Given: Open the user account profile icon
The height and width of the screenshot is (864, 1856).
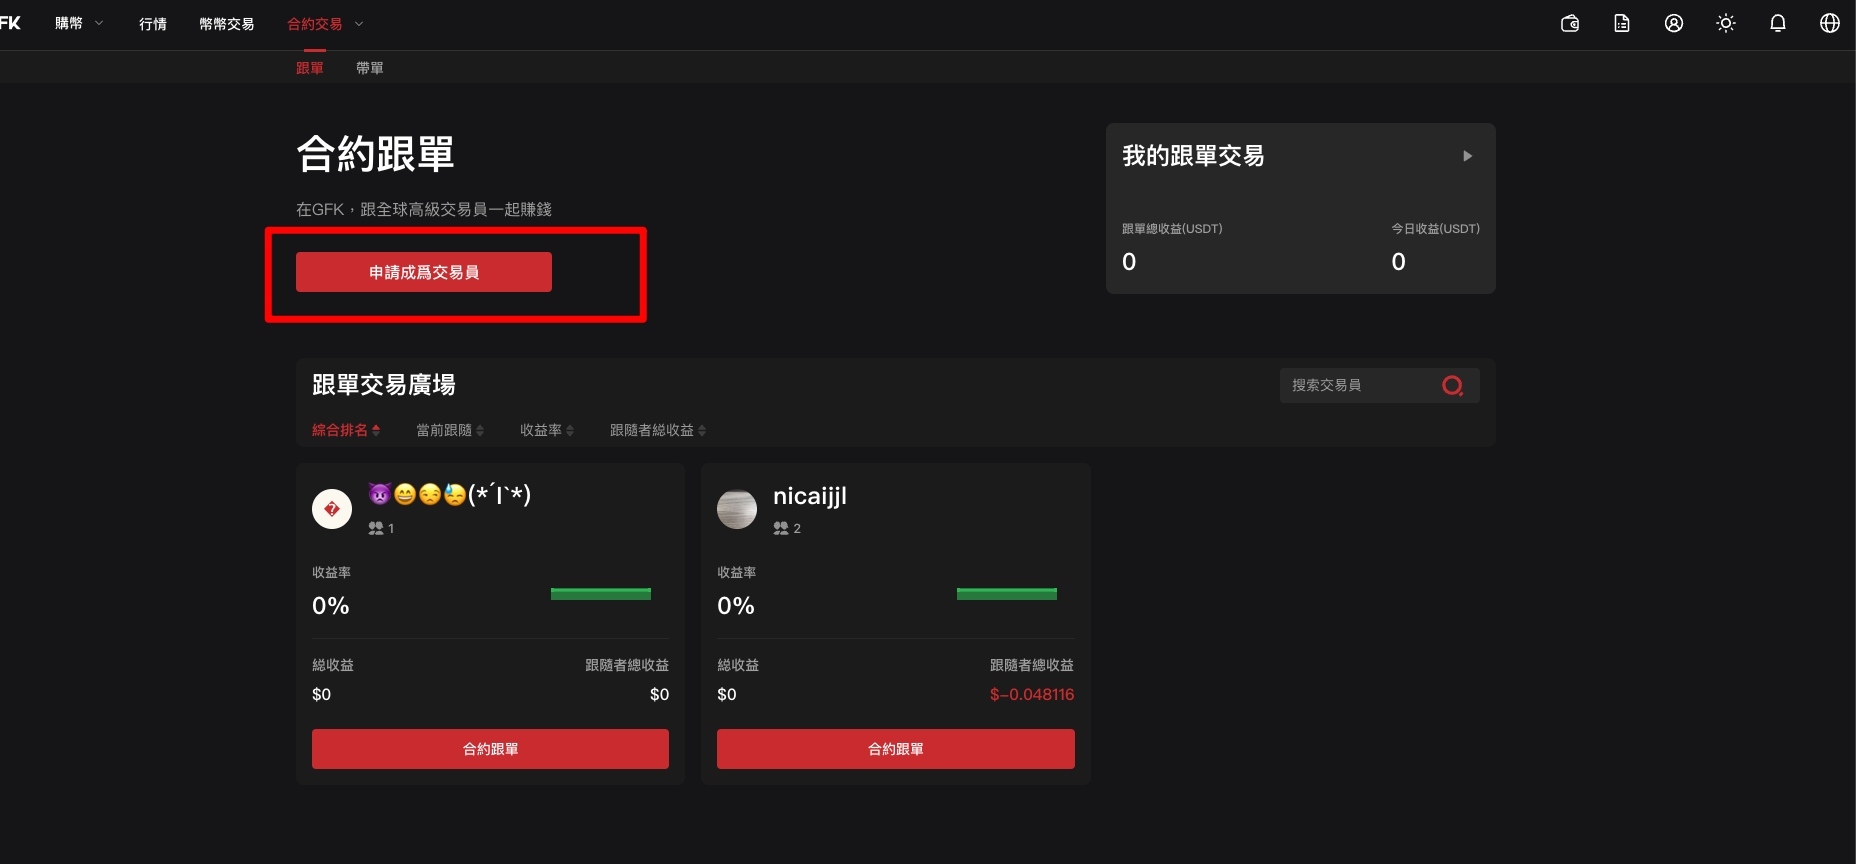Looking at the screenshot, I should click(x=1674, y=23).
